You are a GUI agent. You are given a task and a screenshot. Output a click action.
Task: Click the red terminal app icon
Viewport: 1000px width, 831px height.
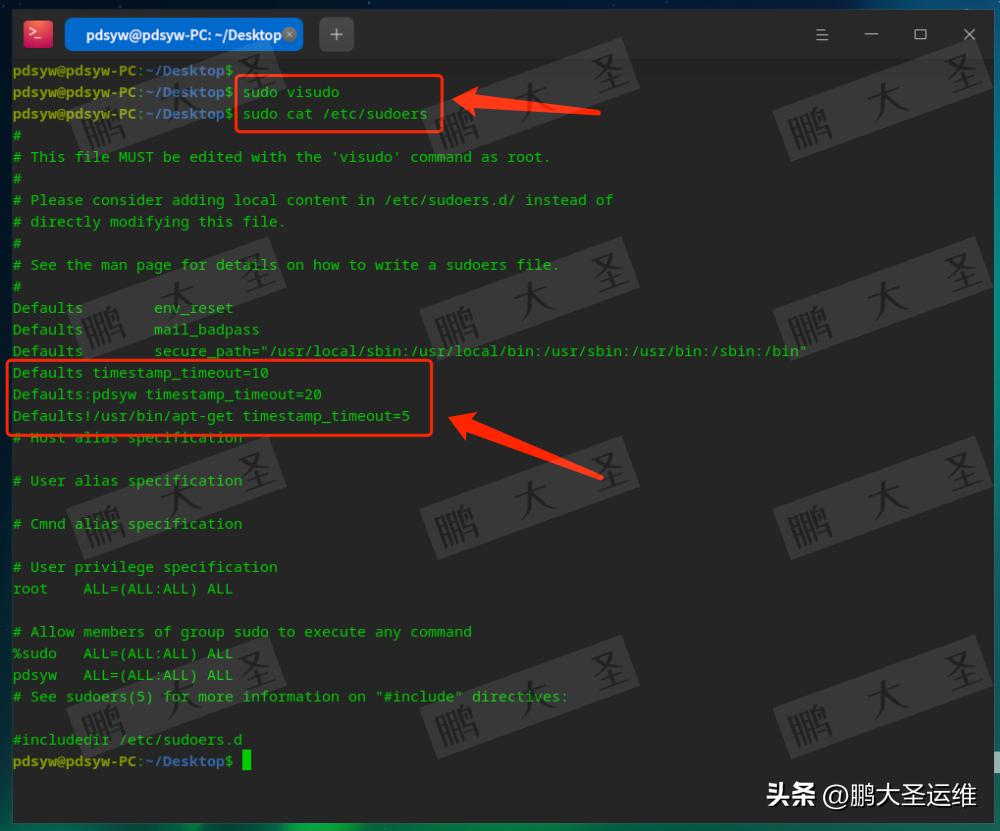(x=38, y=34)
